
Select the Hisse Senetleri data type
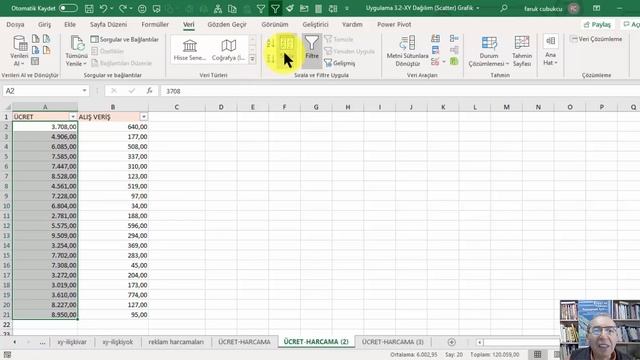point(189,50)
